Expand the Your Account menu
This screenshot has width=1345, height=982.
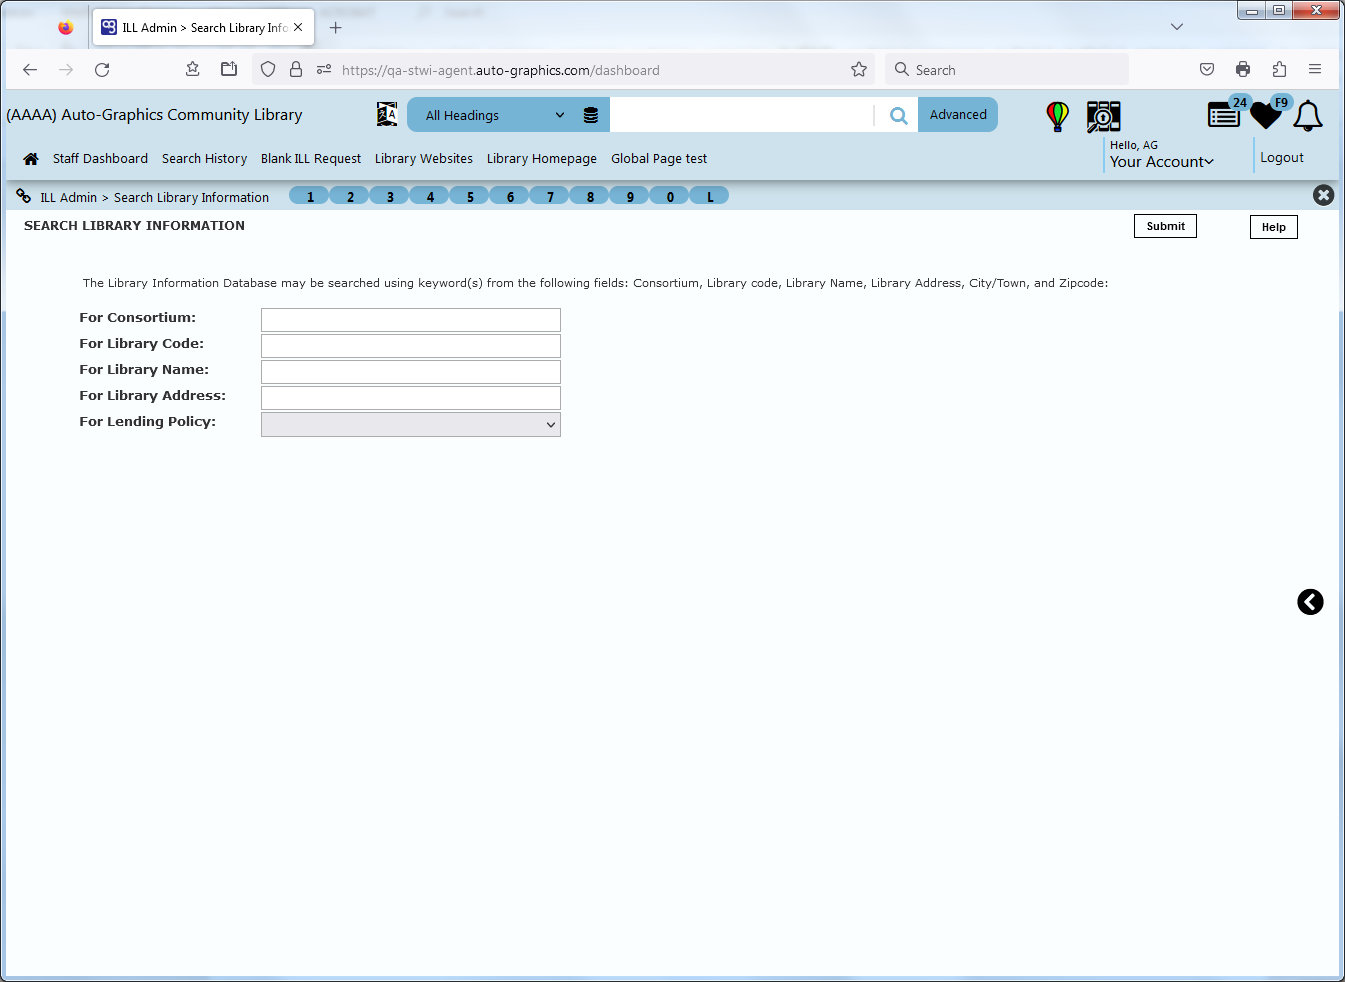pos(1162,162)
